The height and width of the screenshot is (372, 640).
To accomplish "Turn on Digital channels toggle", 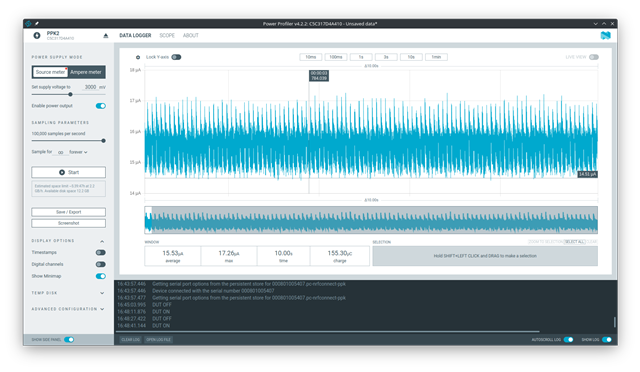I will [x=101, y=264].
